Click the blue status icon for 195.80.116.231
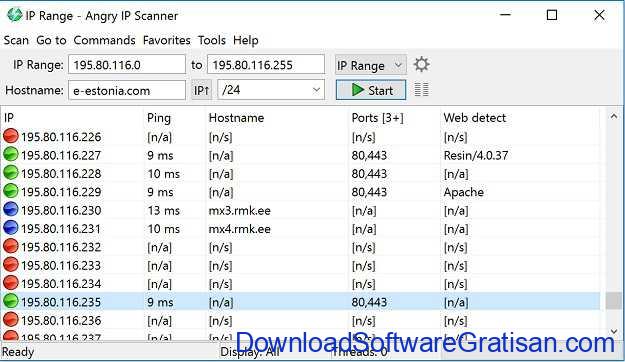Viewport: 625px width, 362px height. coord(11,228)
